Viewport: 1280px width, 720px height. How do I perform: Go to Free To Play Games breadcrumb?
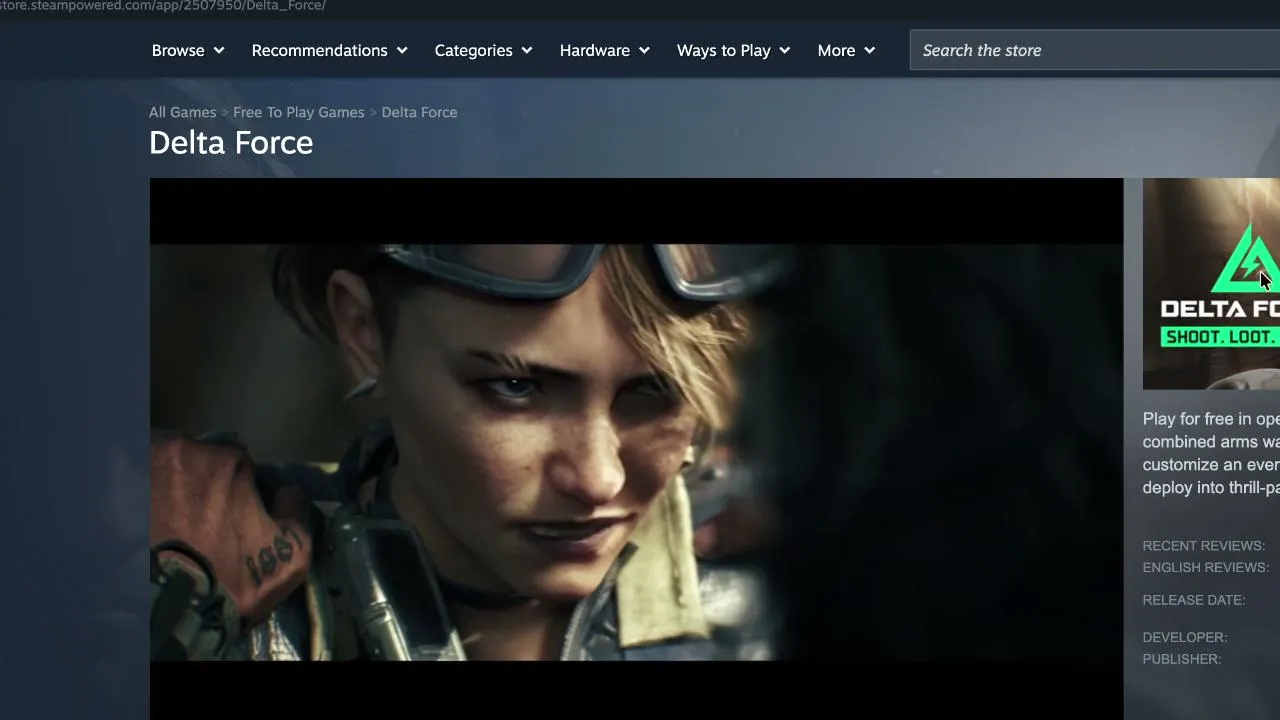[x=299, y=112]
